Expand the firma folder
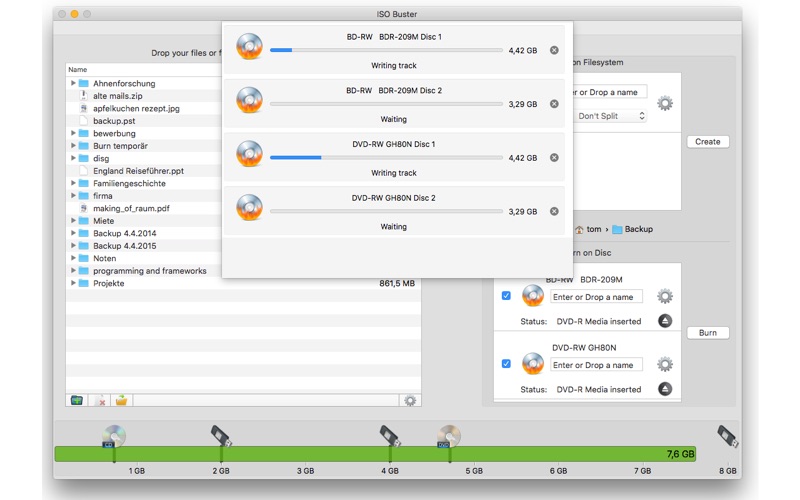Screen dimensions: 800x500 [x=73, y=195]
